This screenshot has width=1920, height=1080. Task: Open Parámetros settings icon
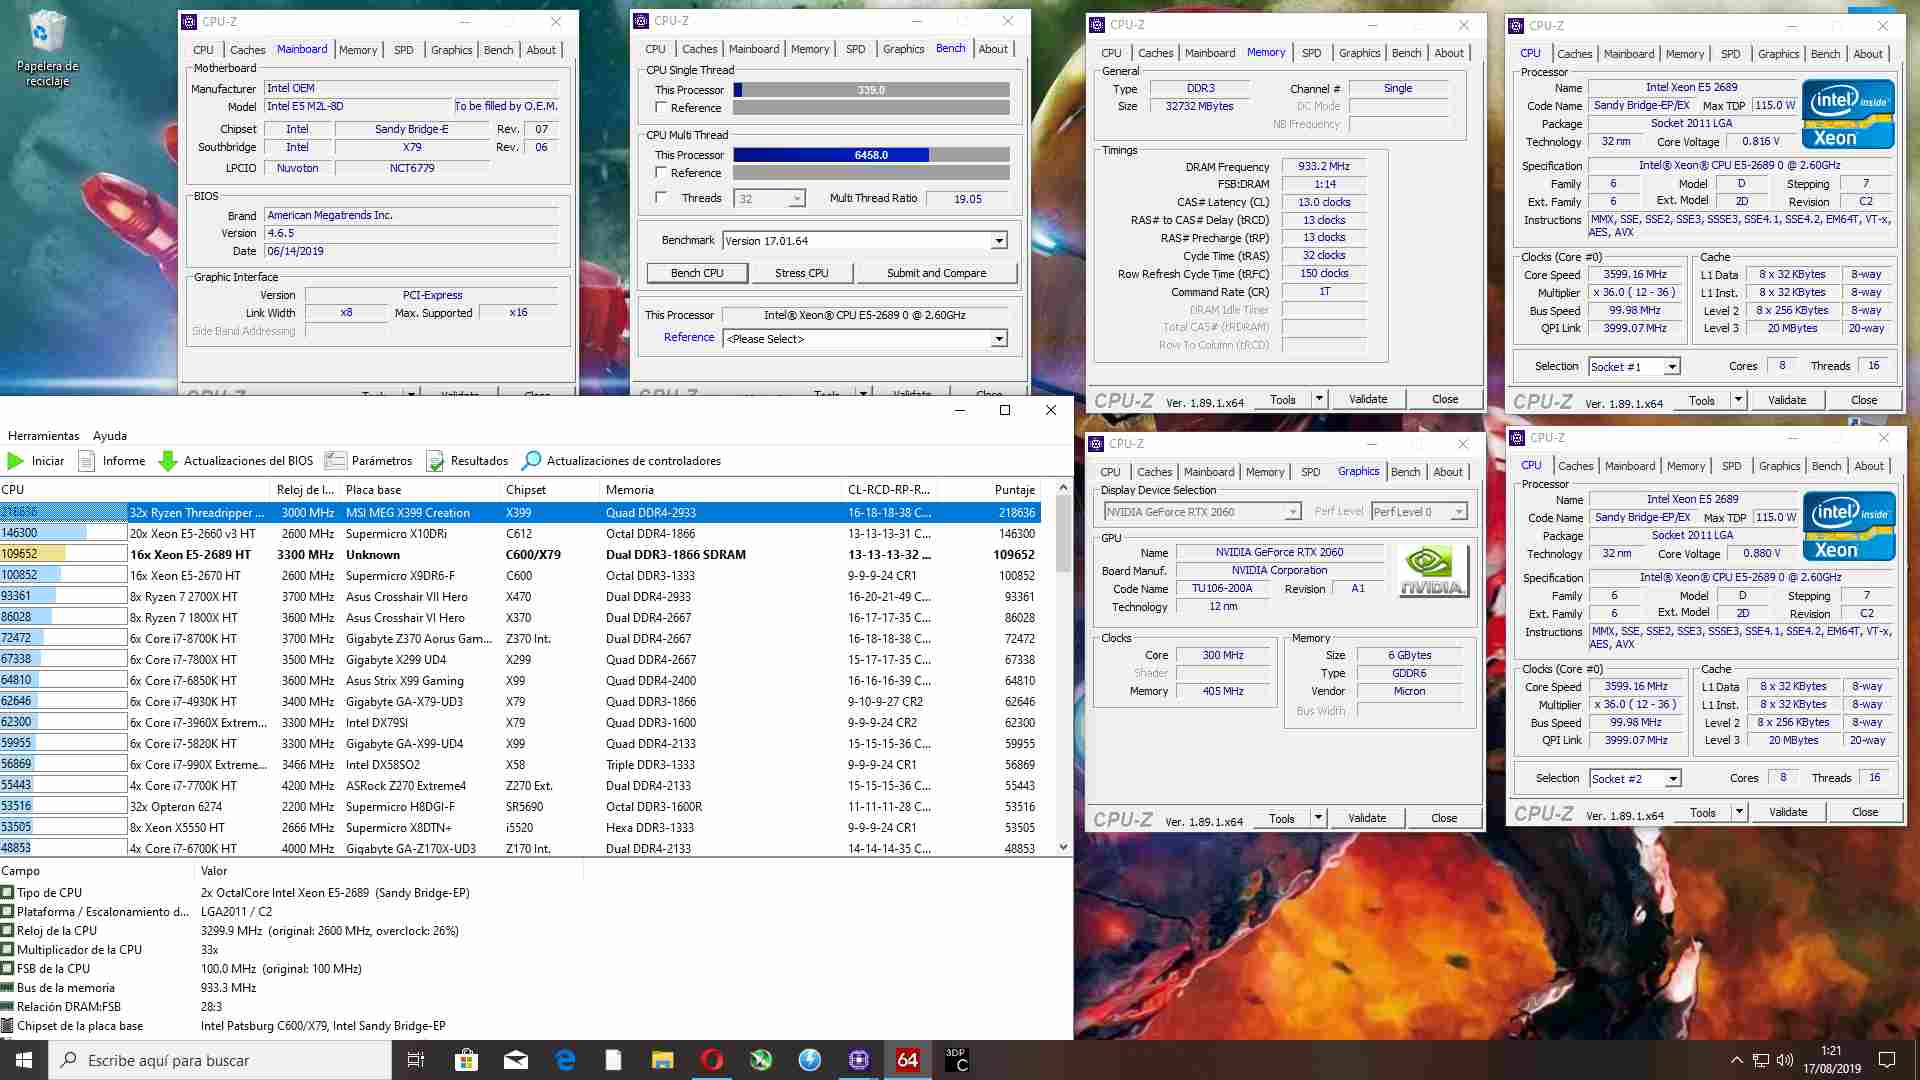pos(336,461)
